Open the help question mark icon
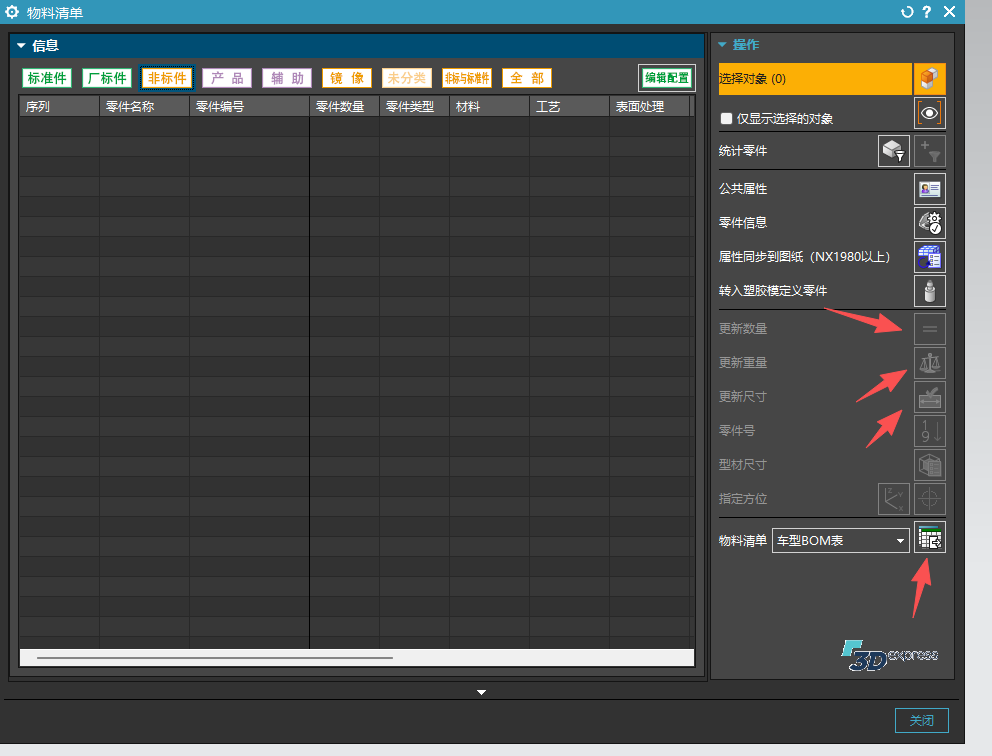Viewport: 992px width, 756px height. 927,12
